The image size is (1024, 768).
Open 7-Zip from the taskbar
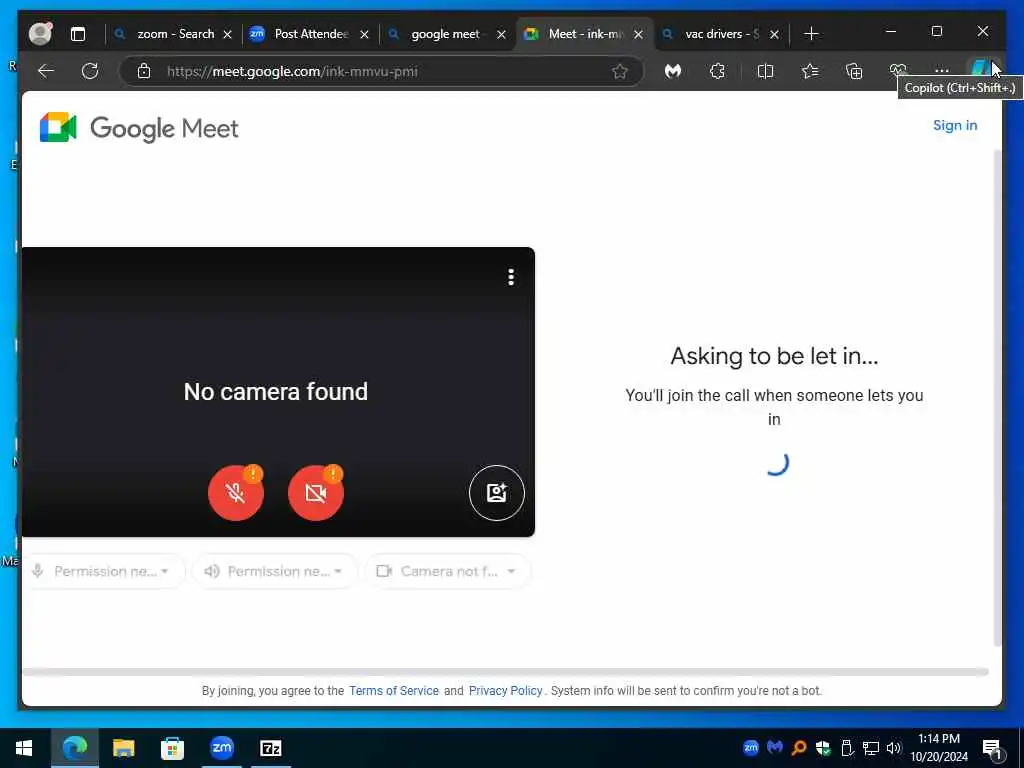coord(270,748)
